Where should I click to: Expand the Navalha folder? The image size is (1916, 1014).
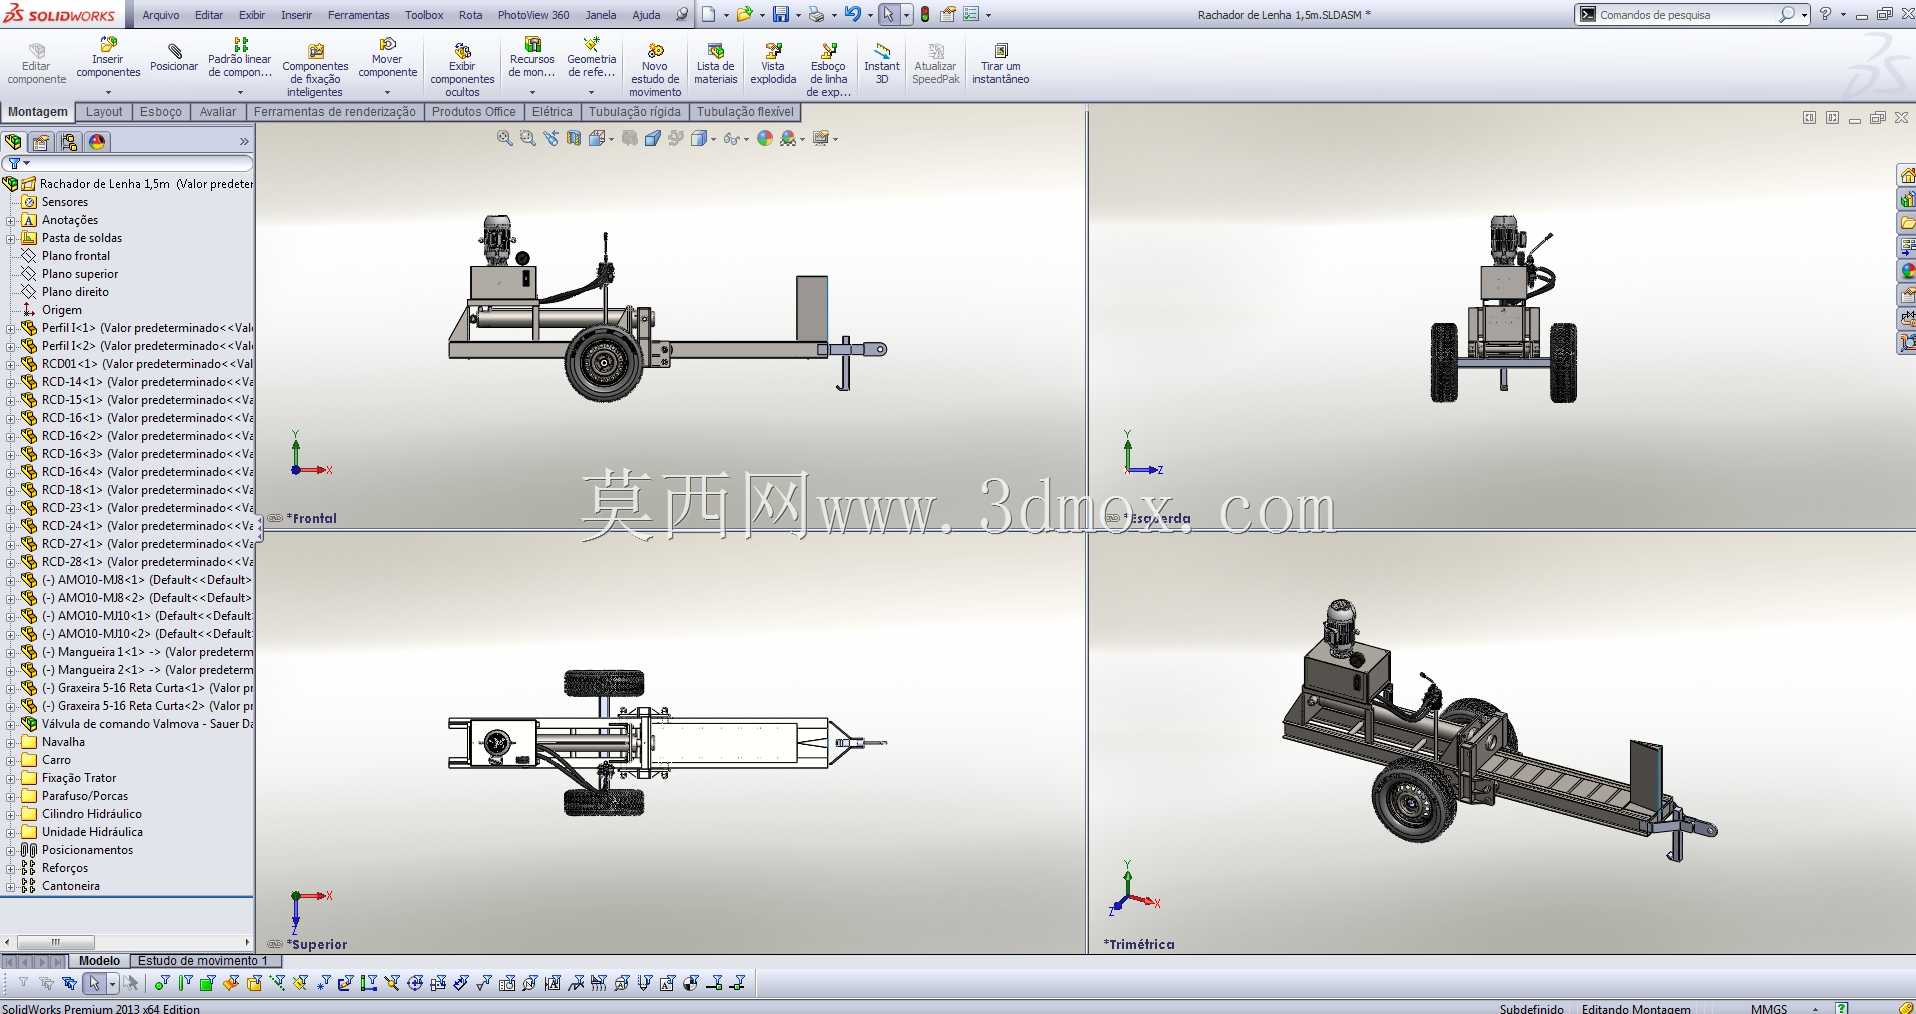11,742
